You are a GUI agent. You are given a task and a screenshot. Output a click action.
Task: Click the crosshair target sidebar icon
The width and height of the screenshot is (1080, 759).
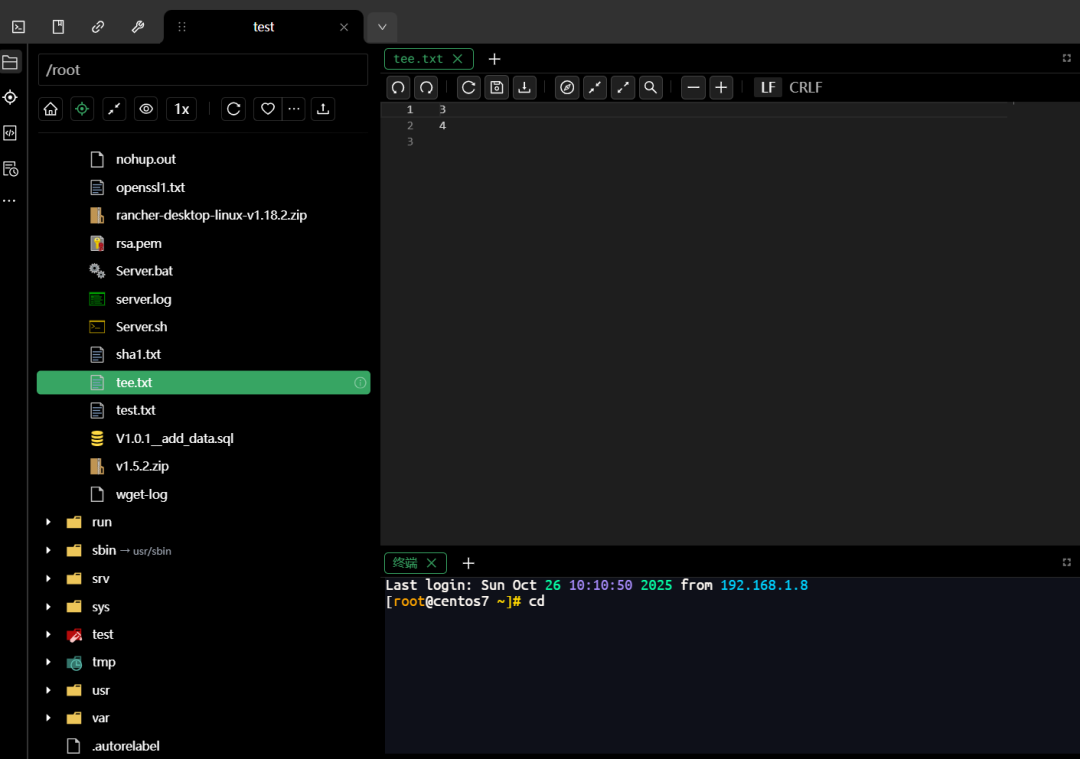10,97
